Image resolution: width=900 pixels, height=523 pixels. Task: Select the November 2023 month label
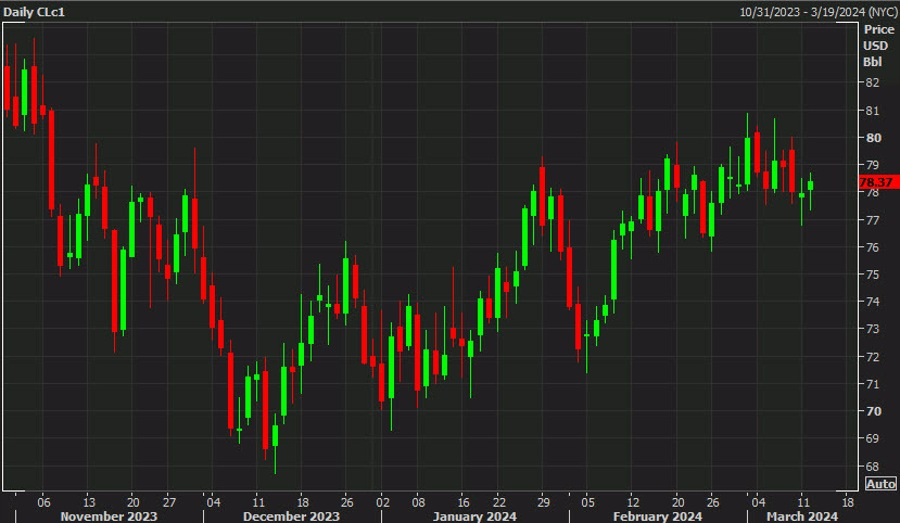[x=108, y=516]
